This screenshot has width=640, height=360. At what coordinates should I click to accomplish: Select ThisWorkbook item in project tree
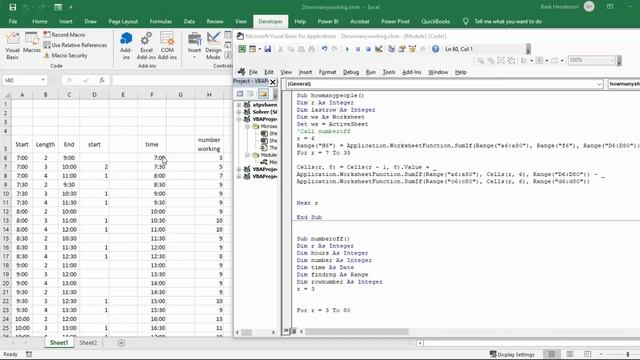coord(269,148)
